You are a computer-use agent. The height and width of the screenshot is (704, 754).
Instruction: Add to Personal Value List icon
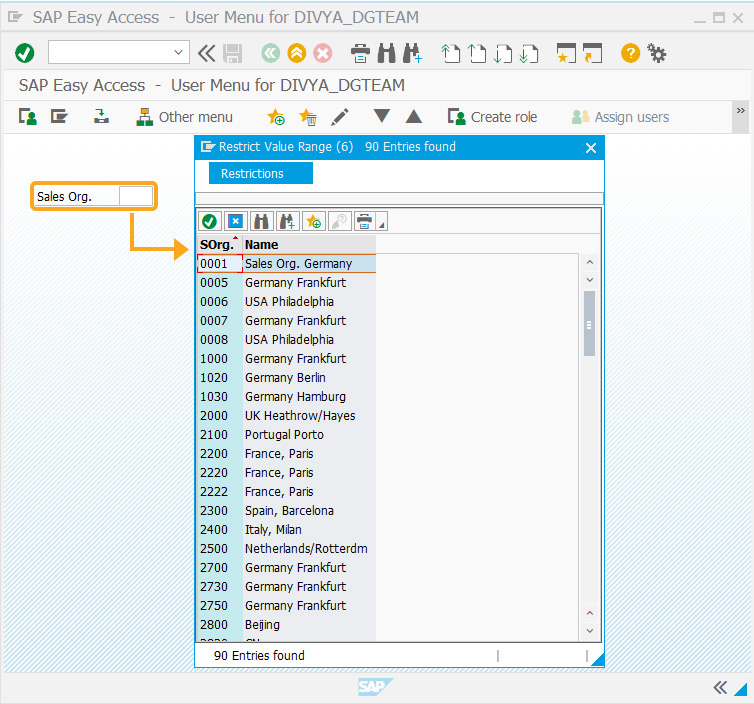314,222
